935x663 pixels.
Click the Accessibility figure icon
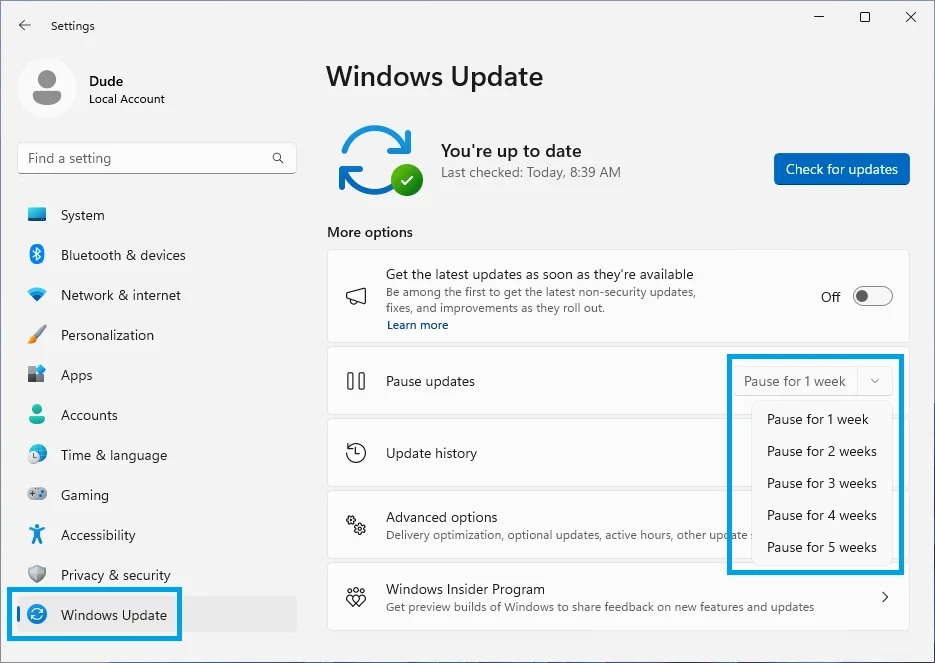coord(37,535)
